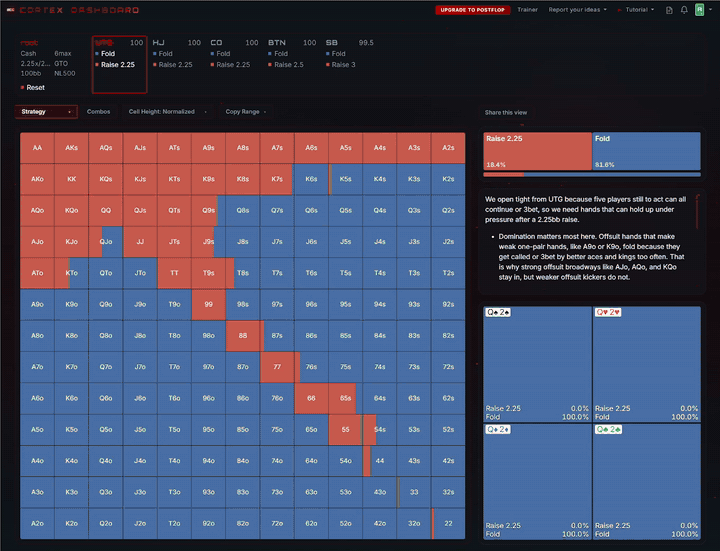The height and width of the screenshot is (551, 720).
Task: Select the 54s cell
Action: [x=380, y=429]
